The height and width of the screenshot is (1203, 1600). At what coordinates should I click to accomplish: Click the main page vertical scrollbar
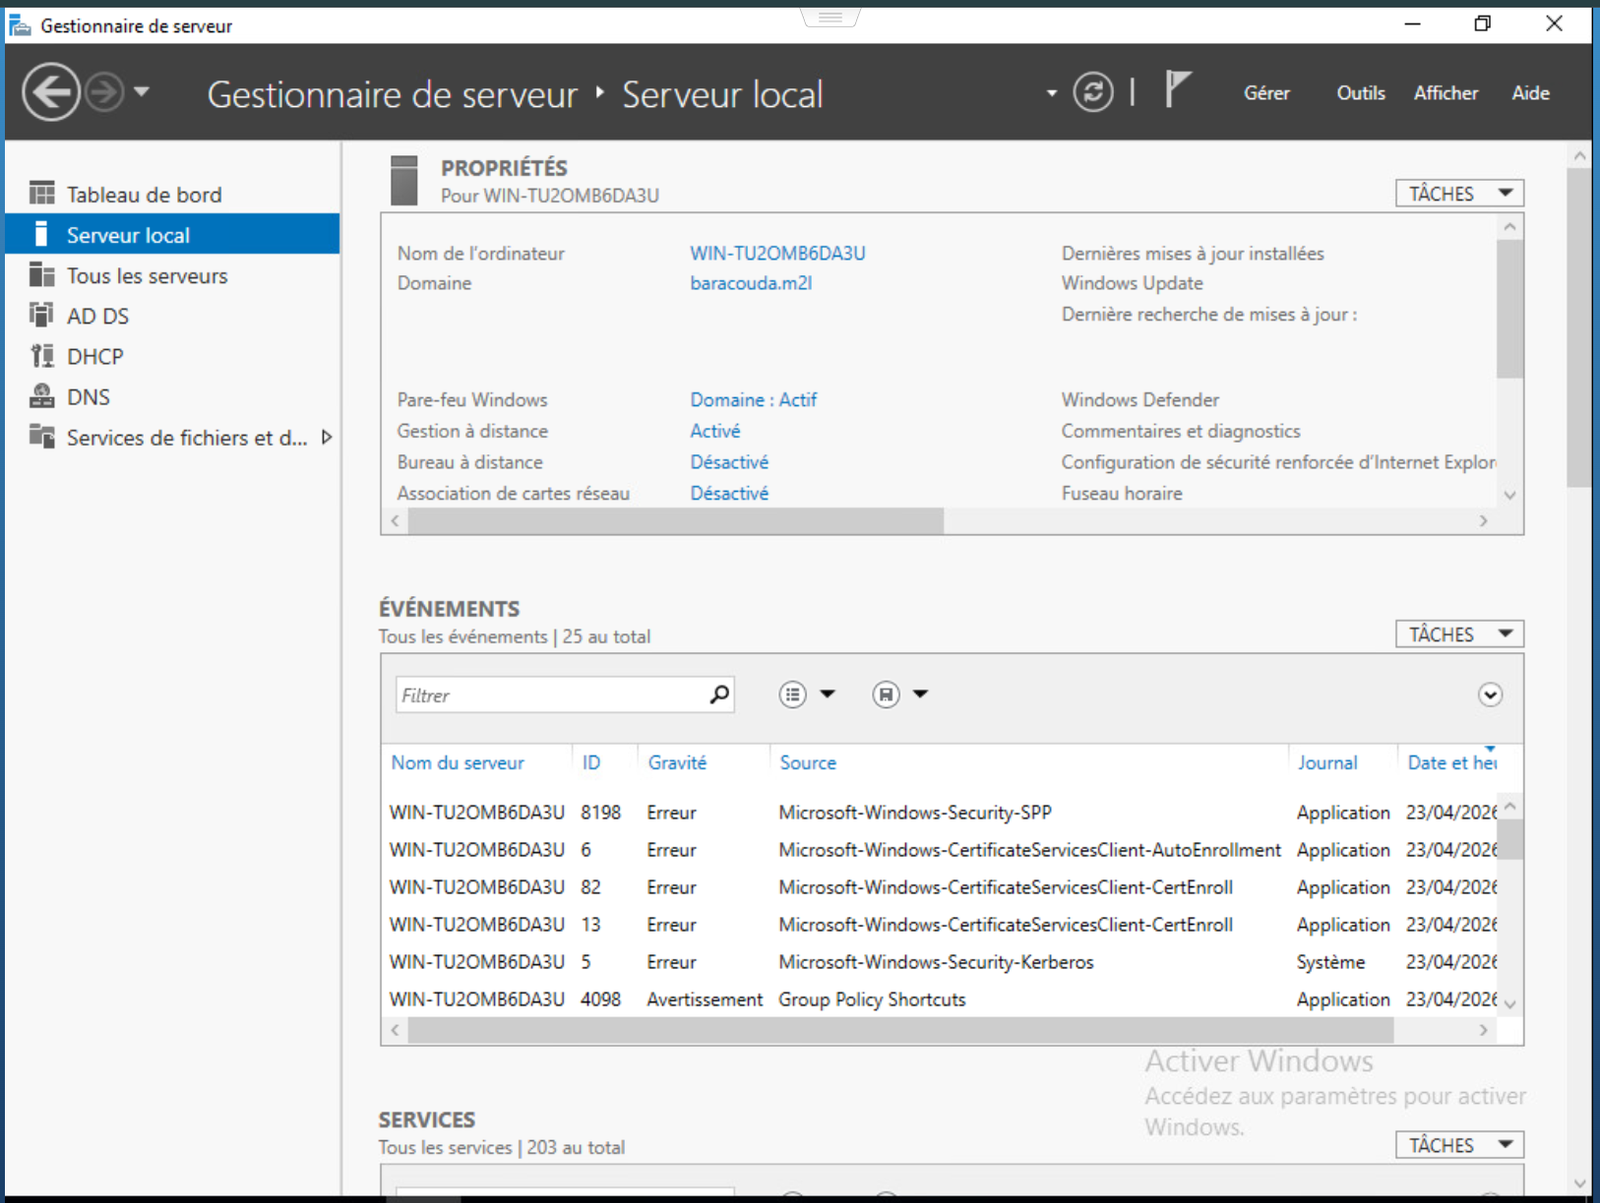click(1579, 327)
